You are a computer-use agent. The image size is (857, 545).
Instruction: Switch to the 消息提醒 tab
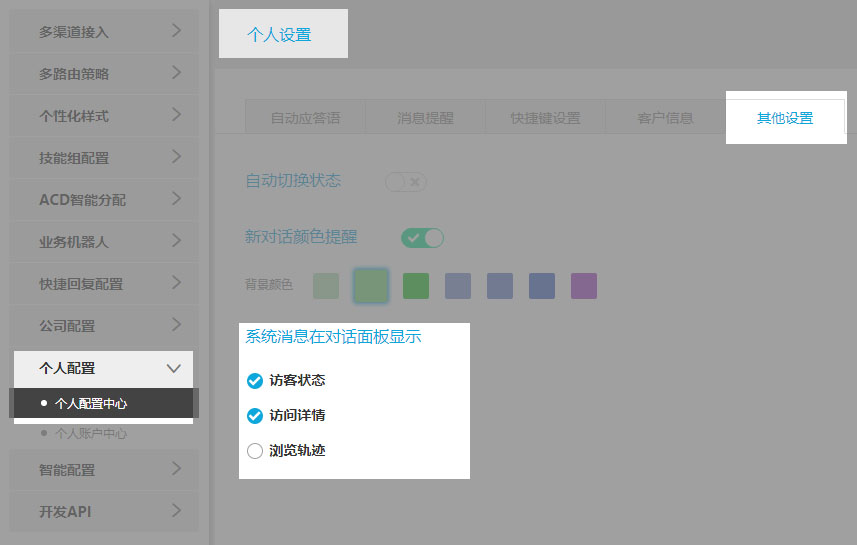[425, 118]
